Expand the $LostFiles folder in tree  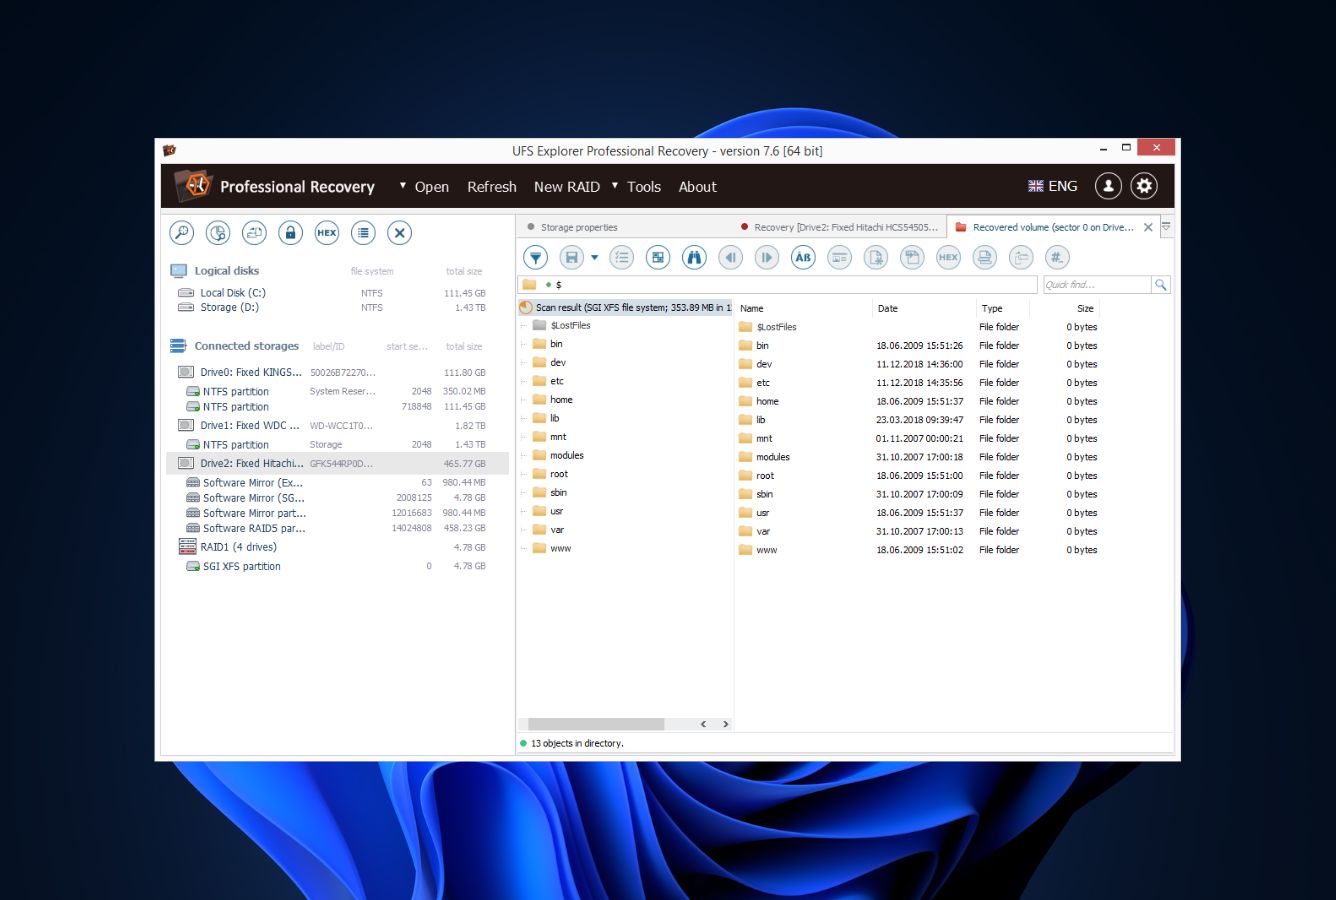[523, 326]
